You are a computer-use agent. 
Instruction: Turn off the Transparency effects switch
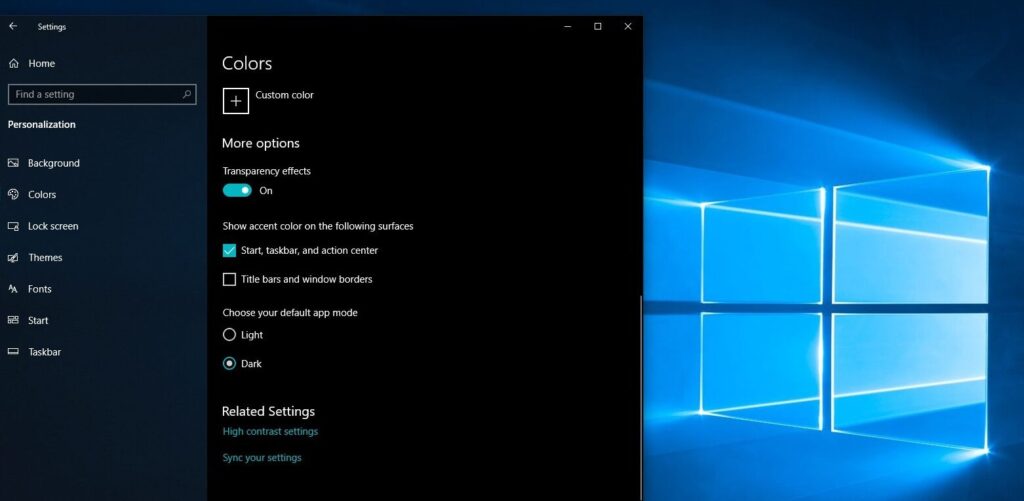click(x=237, y=190)
